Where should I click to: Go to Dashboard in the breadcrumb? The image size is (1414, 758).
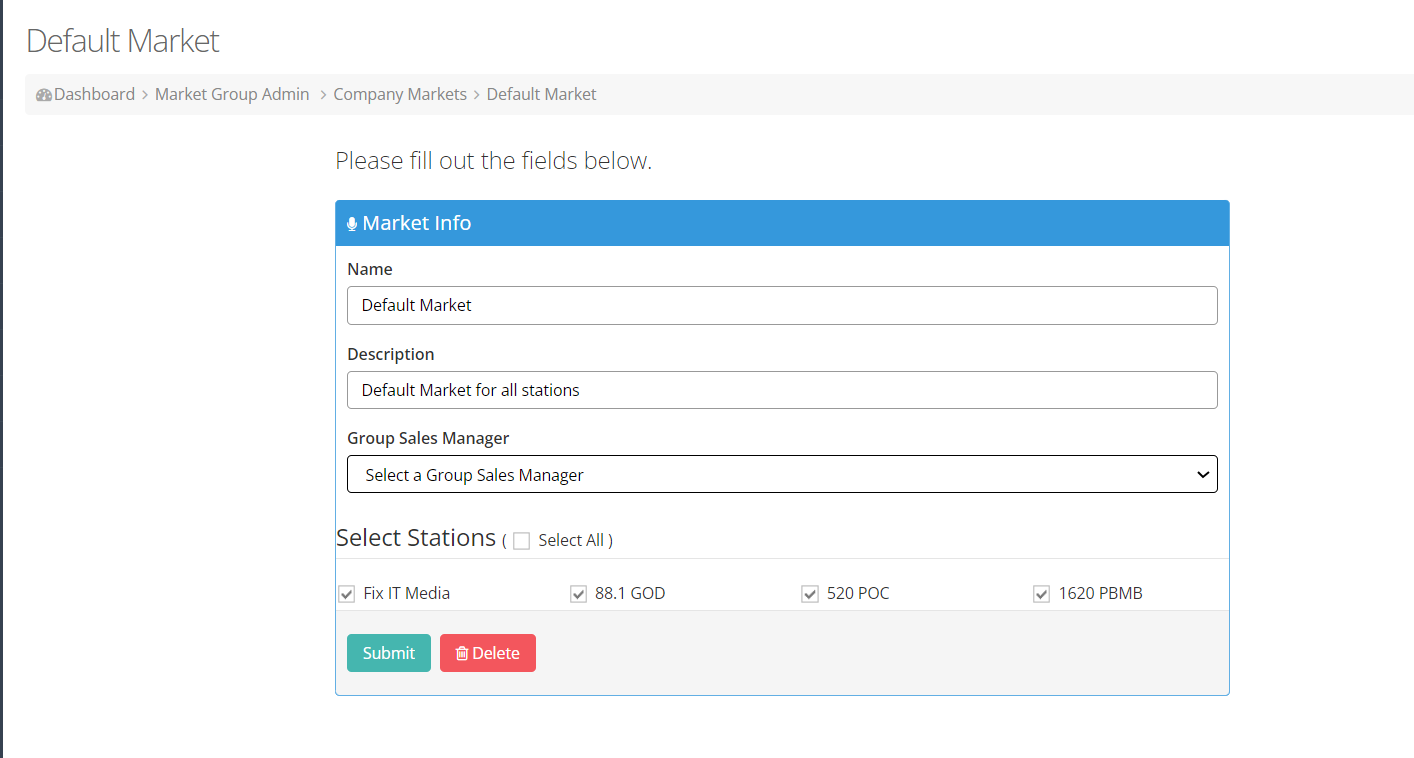(x=94, y=94)
